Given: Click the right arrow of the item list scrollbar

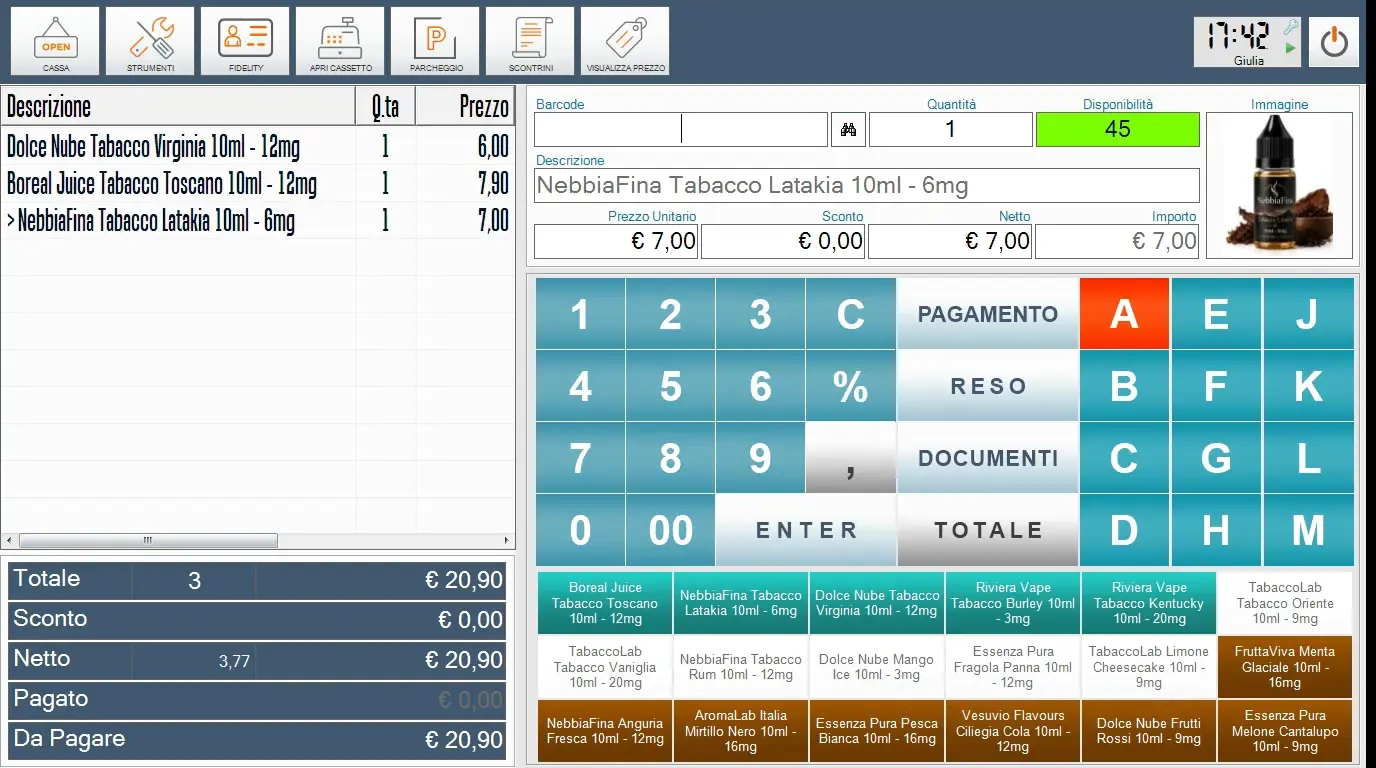Looking at the screenshot, I should pyautogui.click(x=507, y=540).
